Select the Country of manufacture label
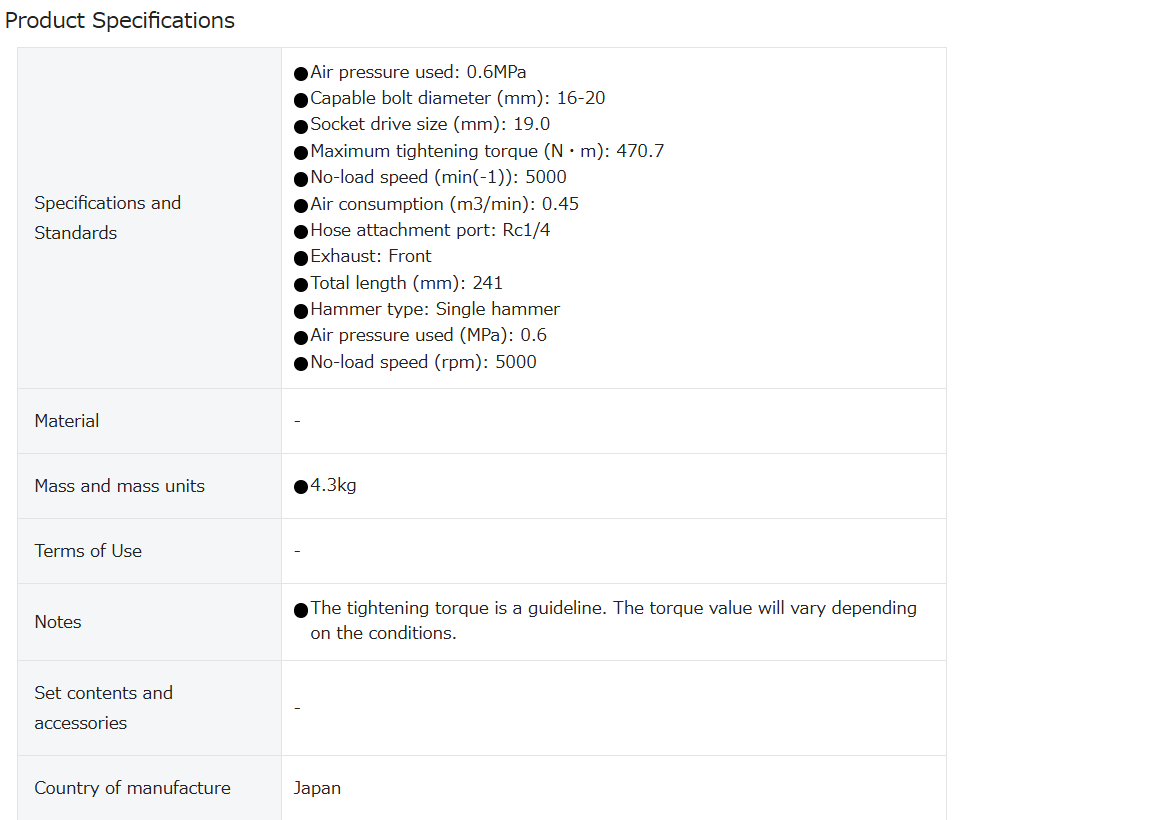Viewport: 1152px width, 820px height. tap(132, 788)
